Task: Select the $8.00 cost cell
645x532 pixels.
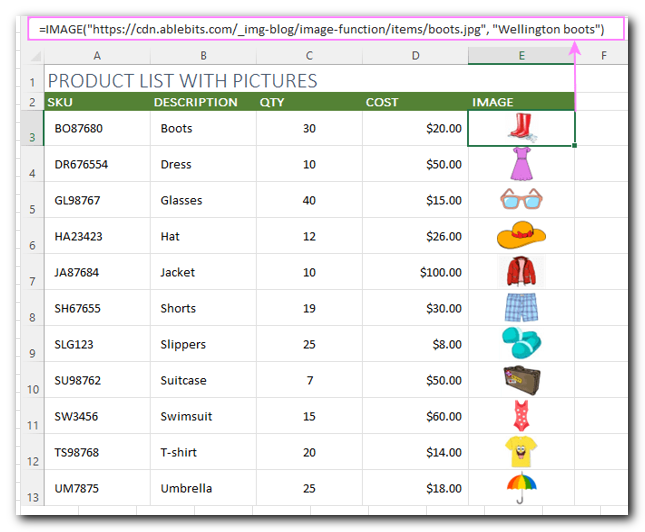Action: pyautogui.click(x=415, y=344)
